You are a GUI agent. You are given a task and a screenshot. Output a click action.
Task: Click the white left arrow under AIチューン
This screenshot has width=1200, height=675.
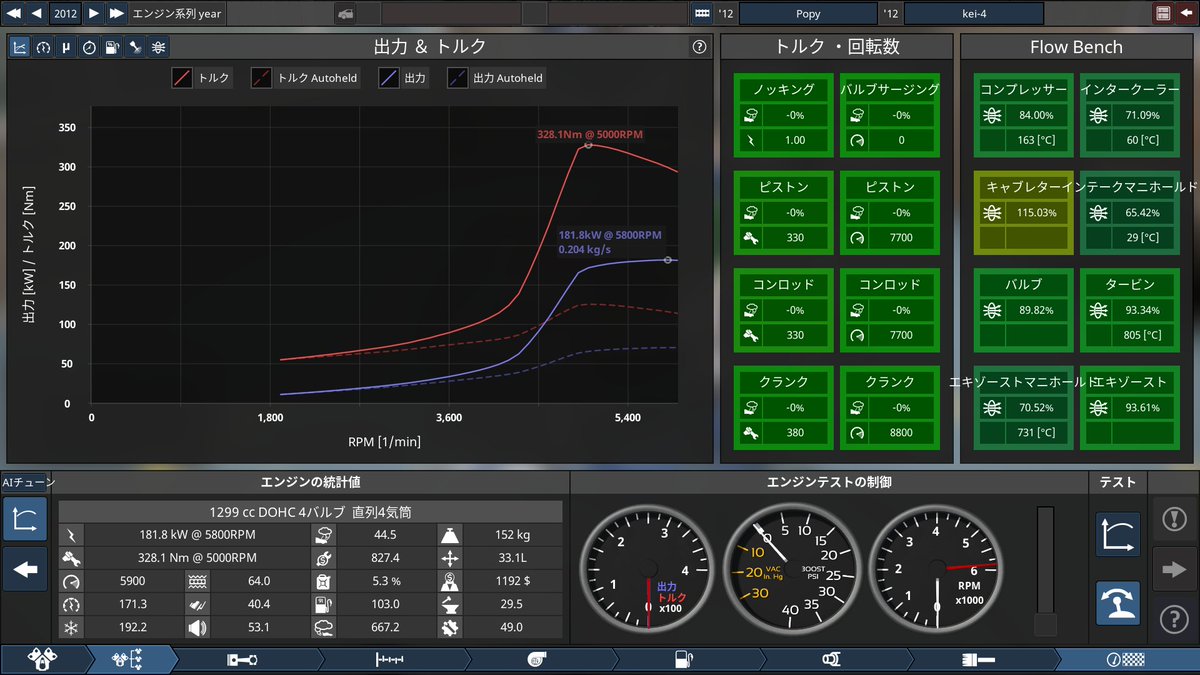(25, 570)
